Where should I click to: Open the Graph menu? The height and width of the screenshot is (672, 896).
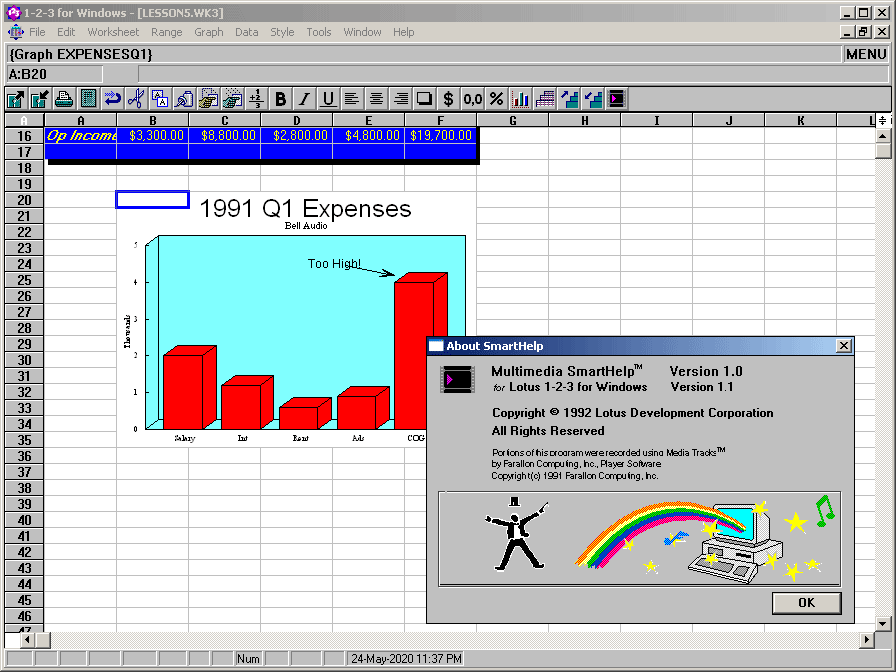tap(209, 32)
